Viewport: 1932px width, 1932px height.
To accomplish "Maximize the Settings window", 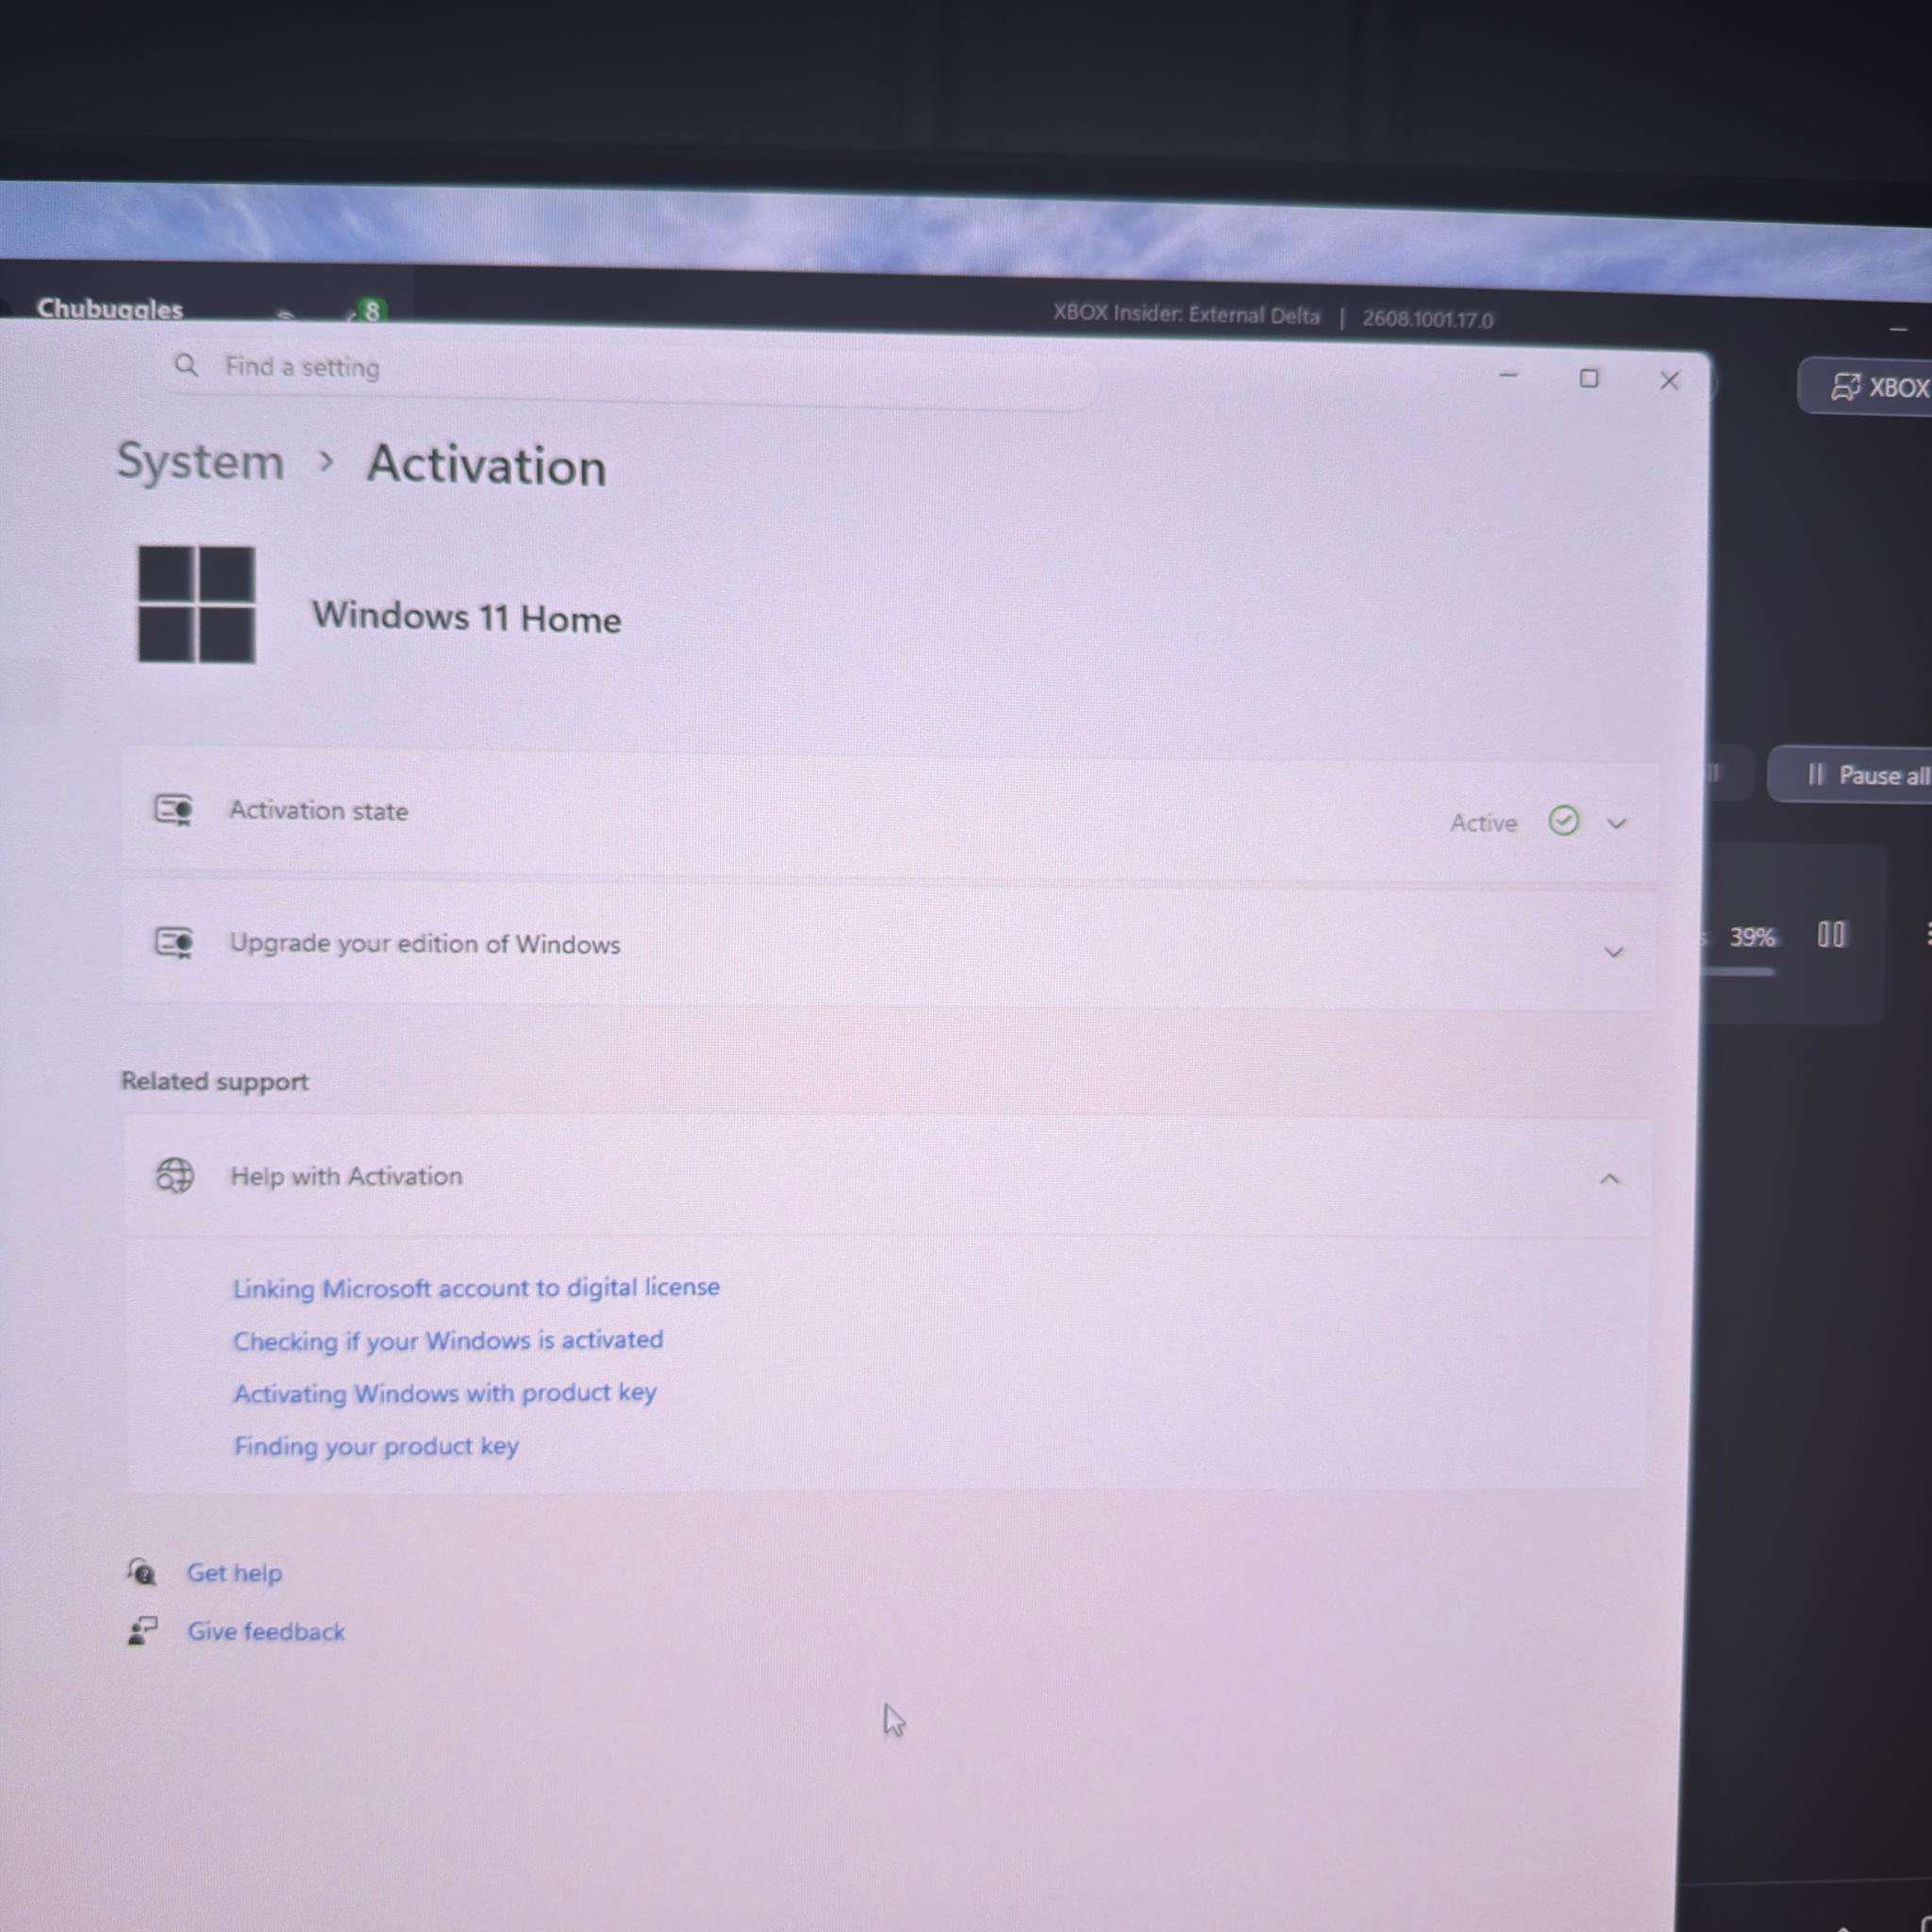I will (1588, 378).
